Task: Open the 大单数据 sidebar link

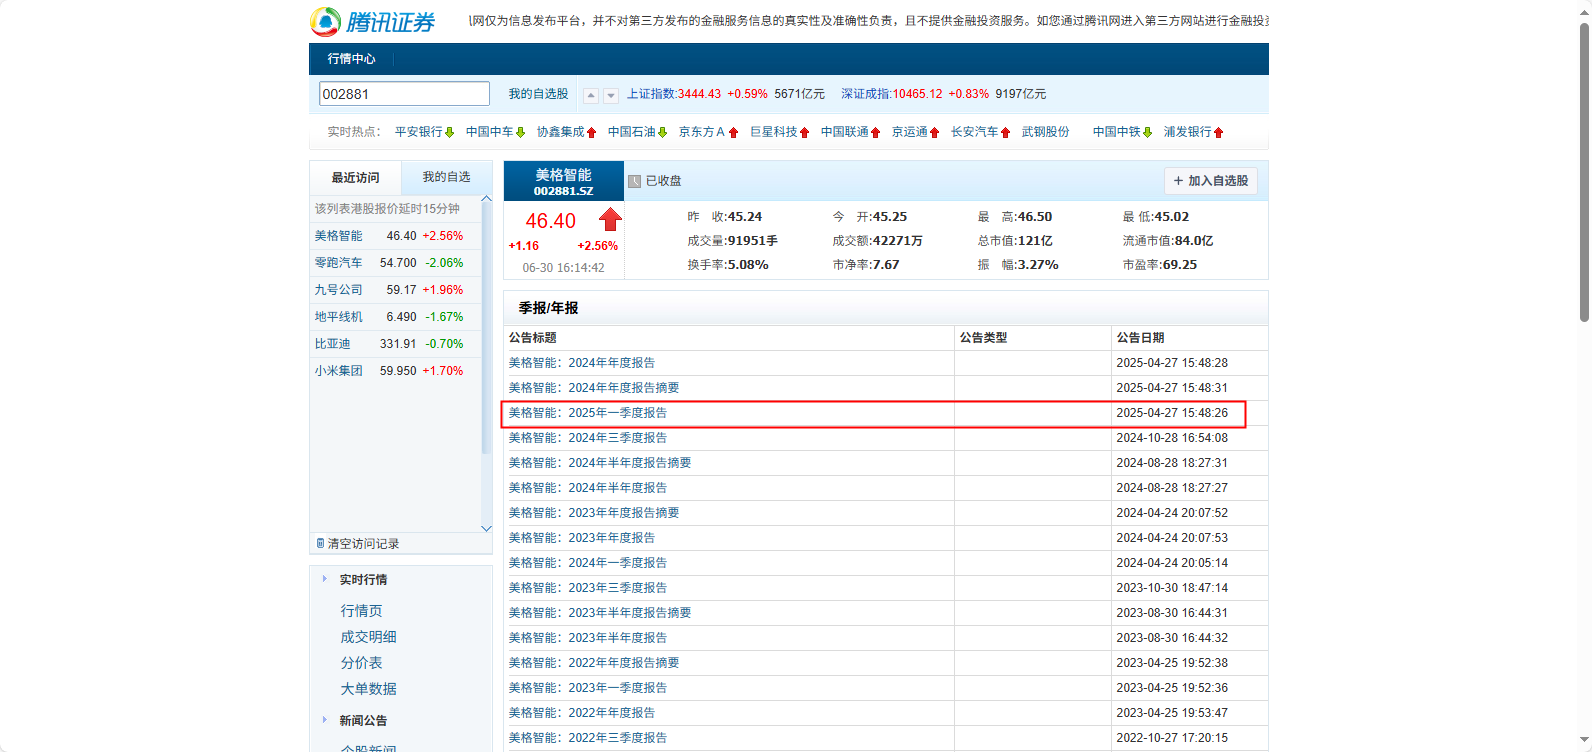Action: (368, 689)
